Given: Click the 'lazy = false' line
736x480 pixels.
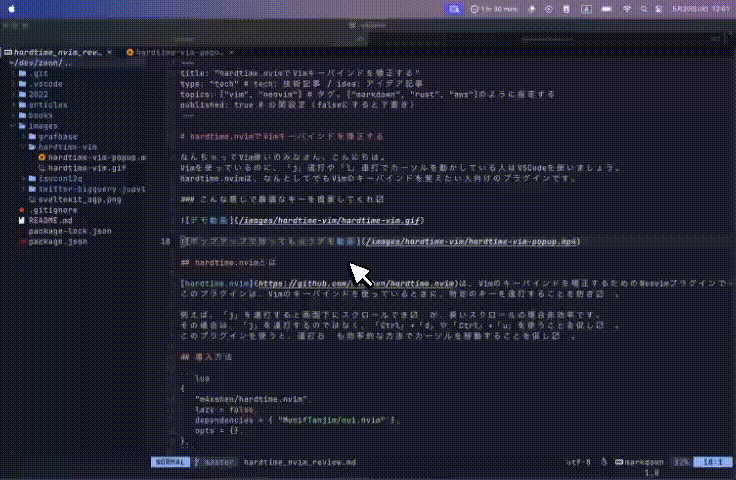Looking at the screenshot, I should (x=224, y=410).
